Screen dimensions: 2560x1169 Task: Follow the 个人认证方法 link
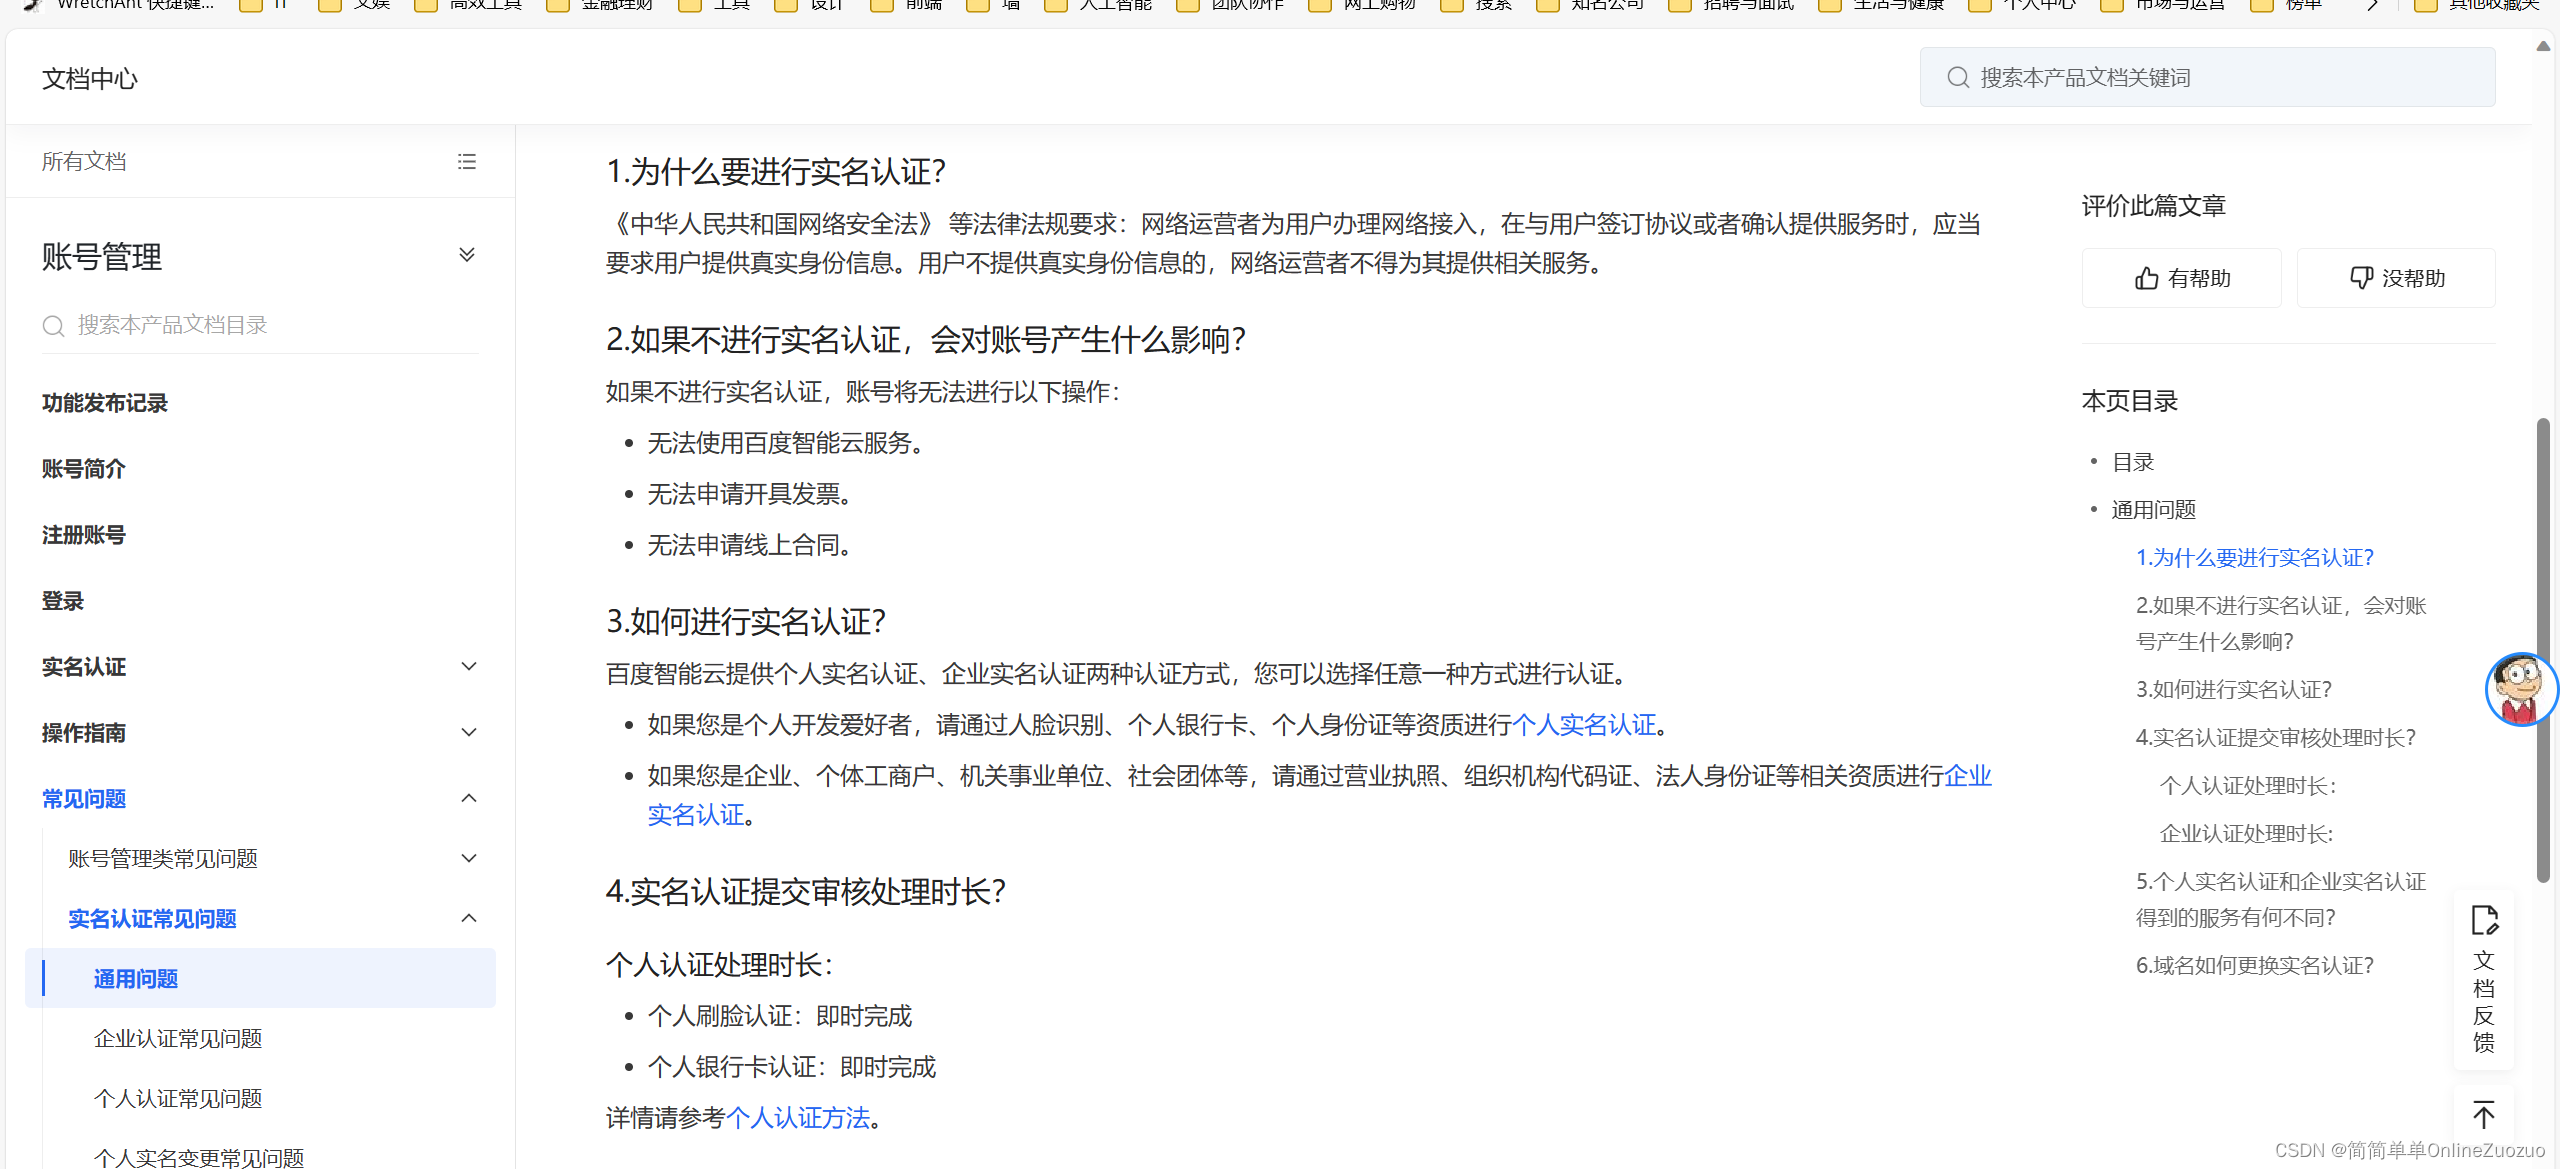(x=798, y=1118)
